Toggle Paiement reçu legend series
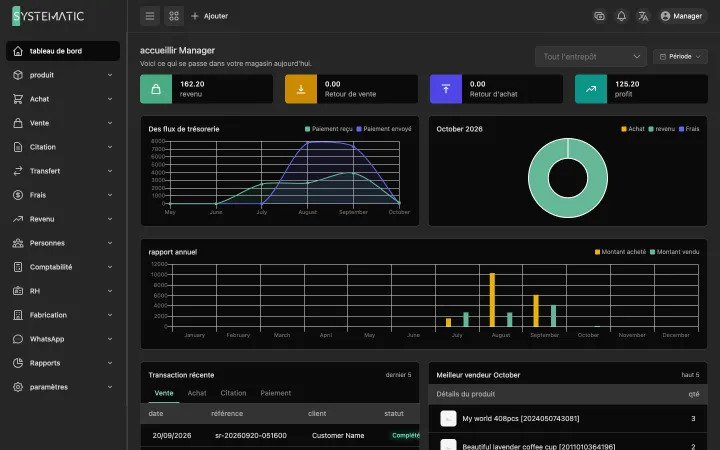Viewport: 720px width, 450px height. [x=329, y=129]
